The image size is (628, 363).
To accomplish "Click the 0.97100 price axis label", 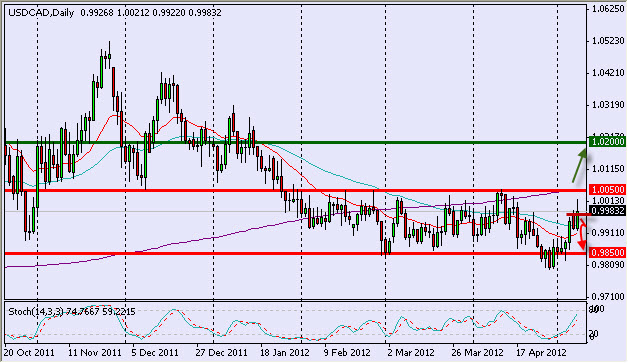I will point(608,297).
